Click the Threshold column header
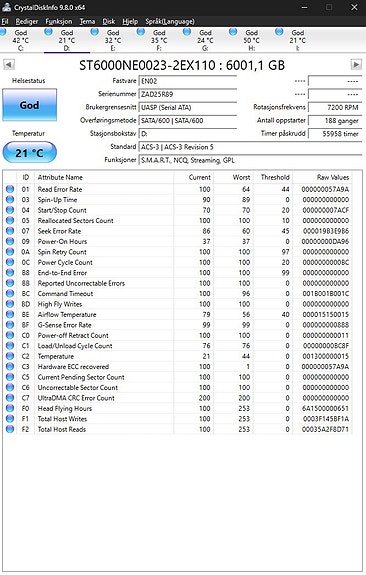 pos(273,177)
